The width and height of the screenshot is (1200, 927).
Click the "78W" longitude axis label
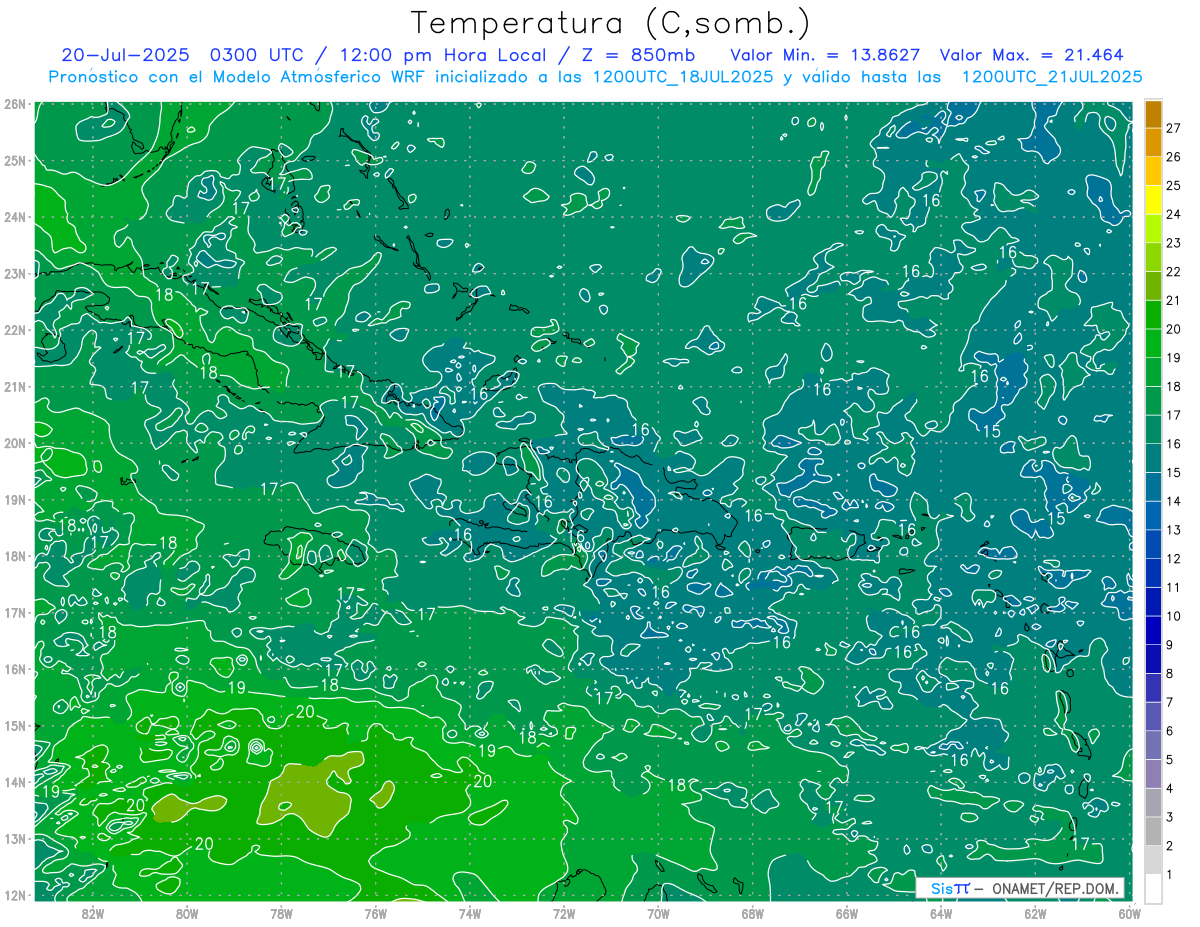(x=281, y=913)
